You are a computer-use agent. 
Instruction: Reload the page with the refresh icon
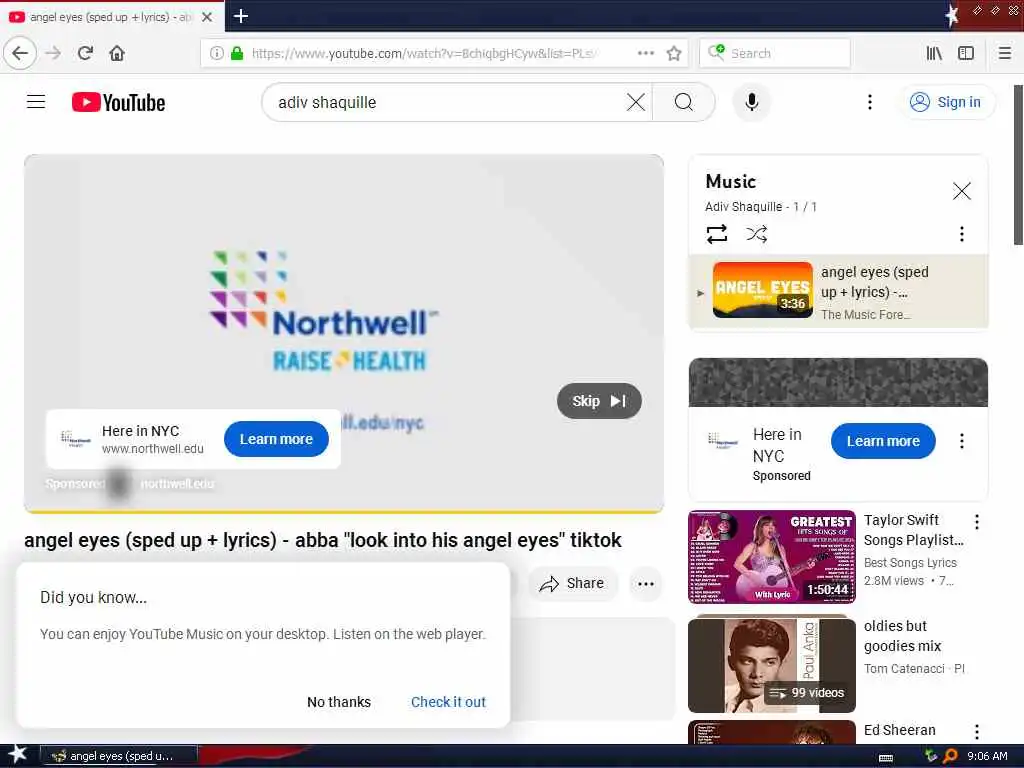(85, 53)
